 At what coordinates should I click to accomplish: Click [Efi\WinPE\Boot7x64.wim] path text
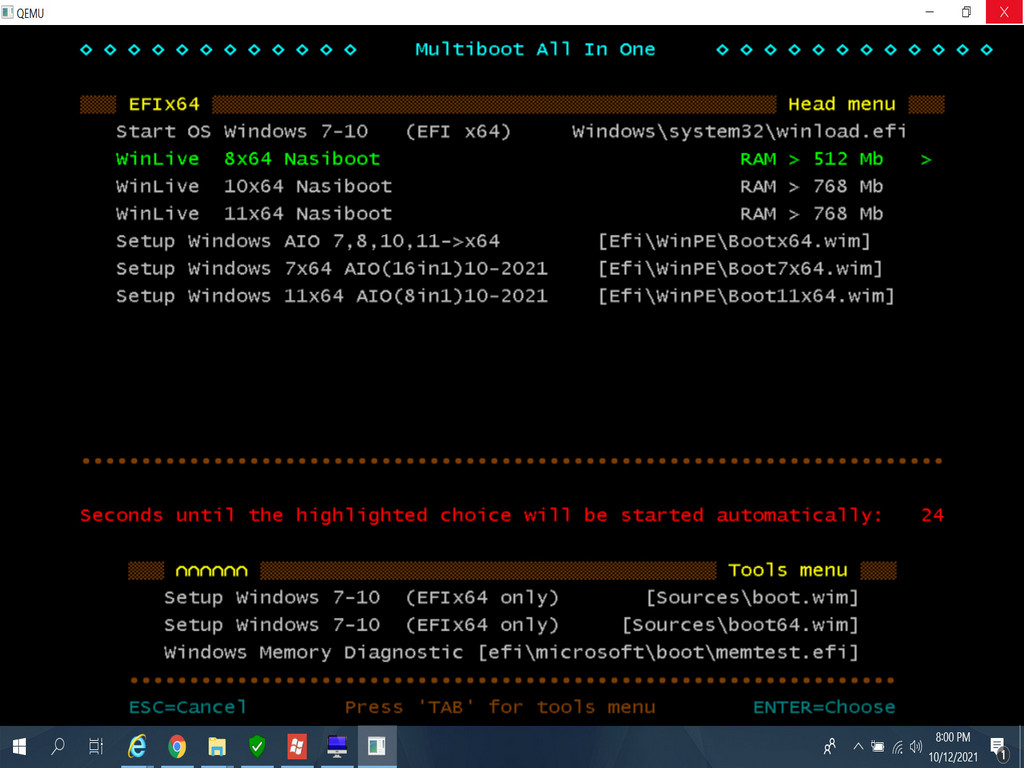(x=740, y=269)
